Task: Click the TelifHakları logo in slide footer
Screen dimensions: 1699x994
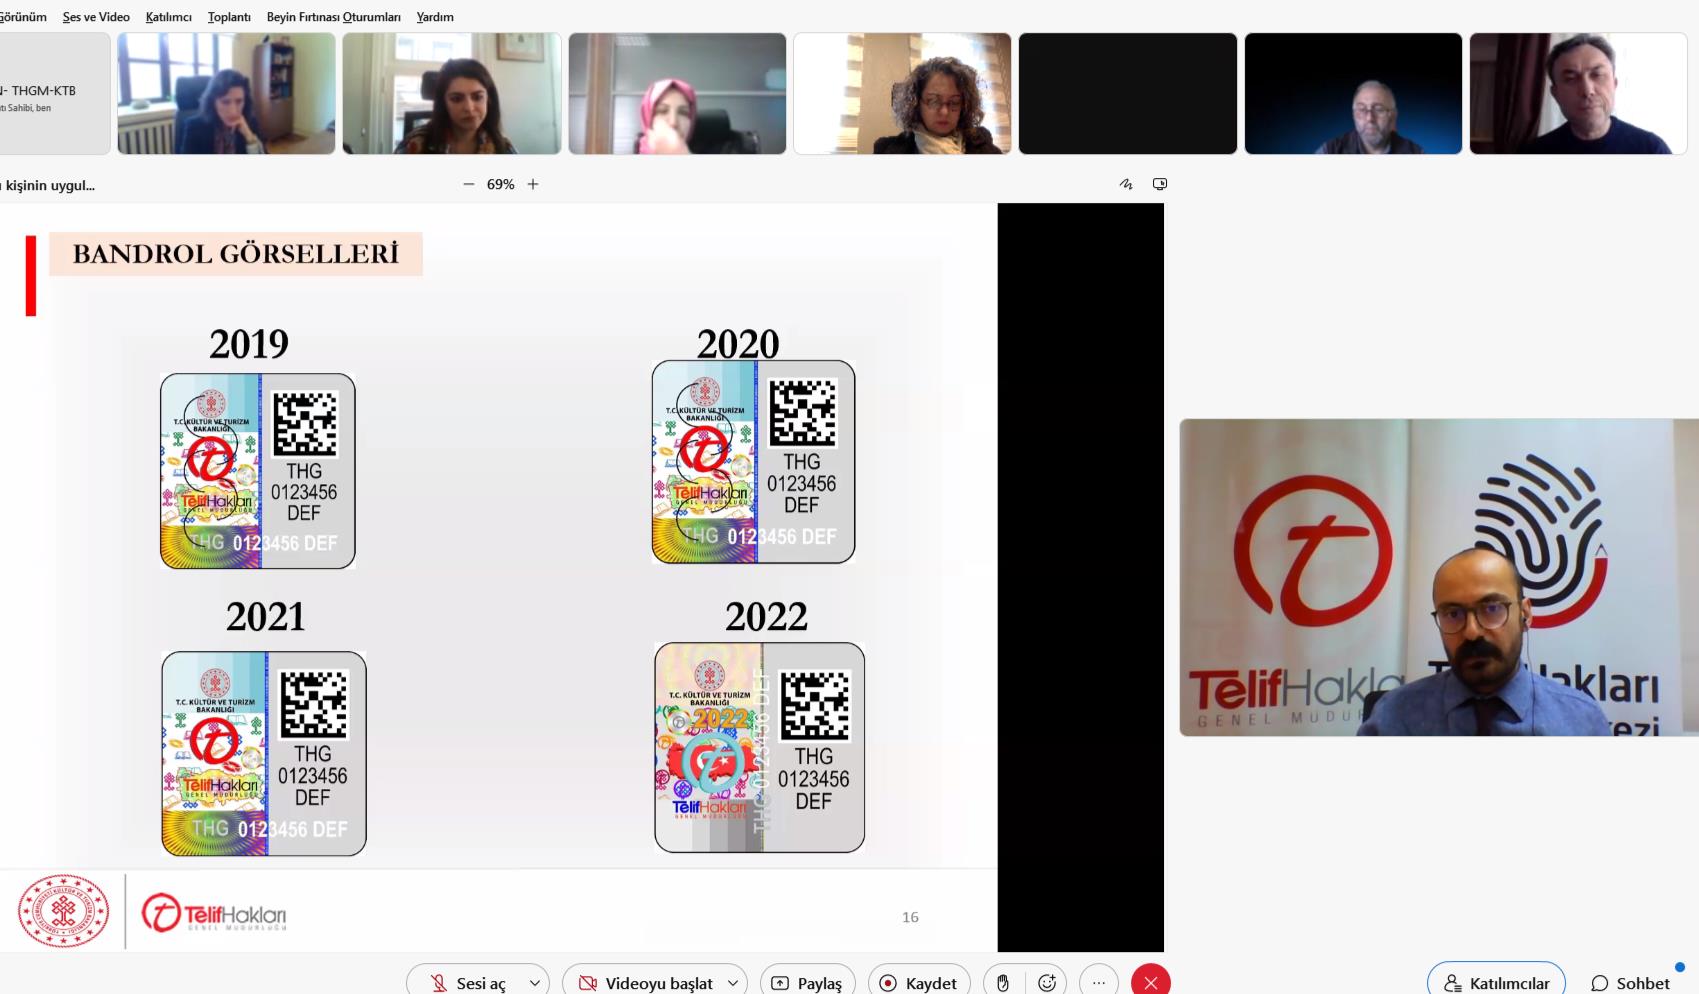Action: pyautogui.click(x=214, y=913)
